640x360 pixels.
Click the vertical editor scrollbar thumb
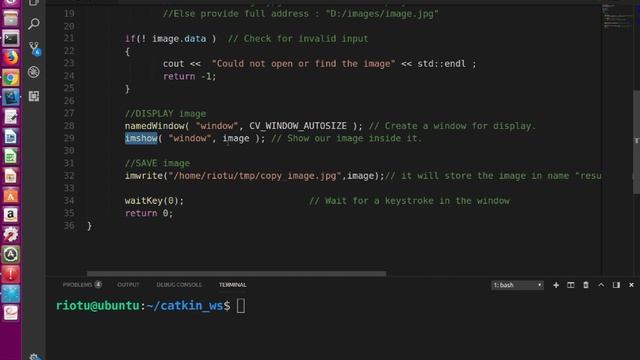636,142
